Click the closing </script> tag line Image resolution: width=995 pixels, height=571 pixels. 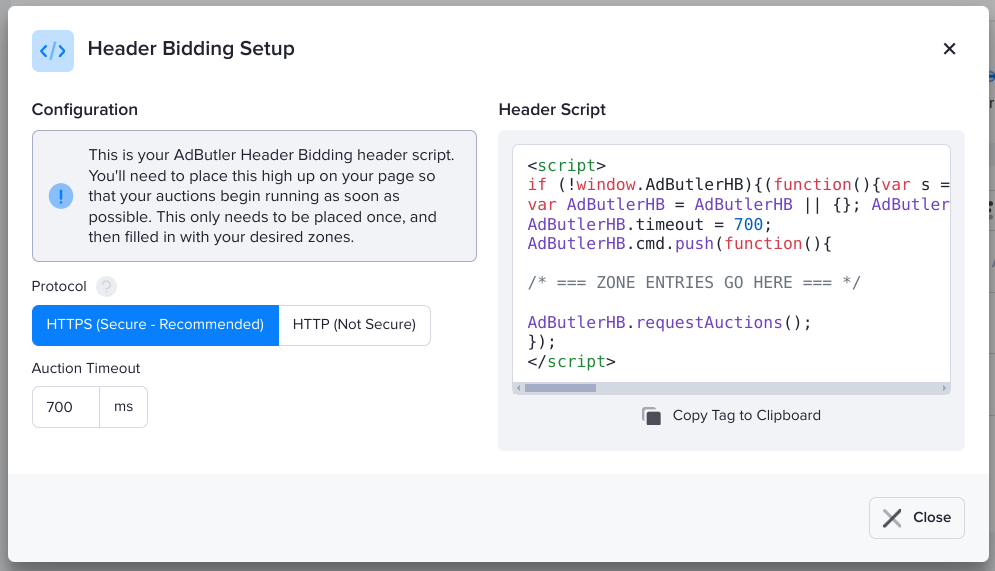click(572, 362)
